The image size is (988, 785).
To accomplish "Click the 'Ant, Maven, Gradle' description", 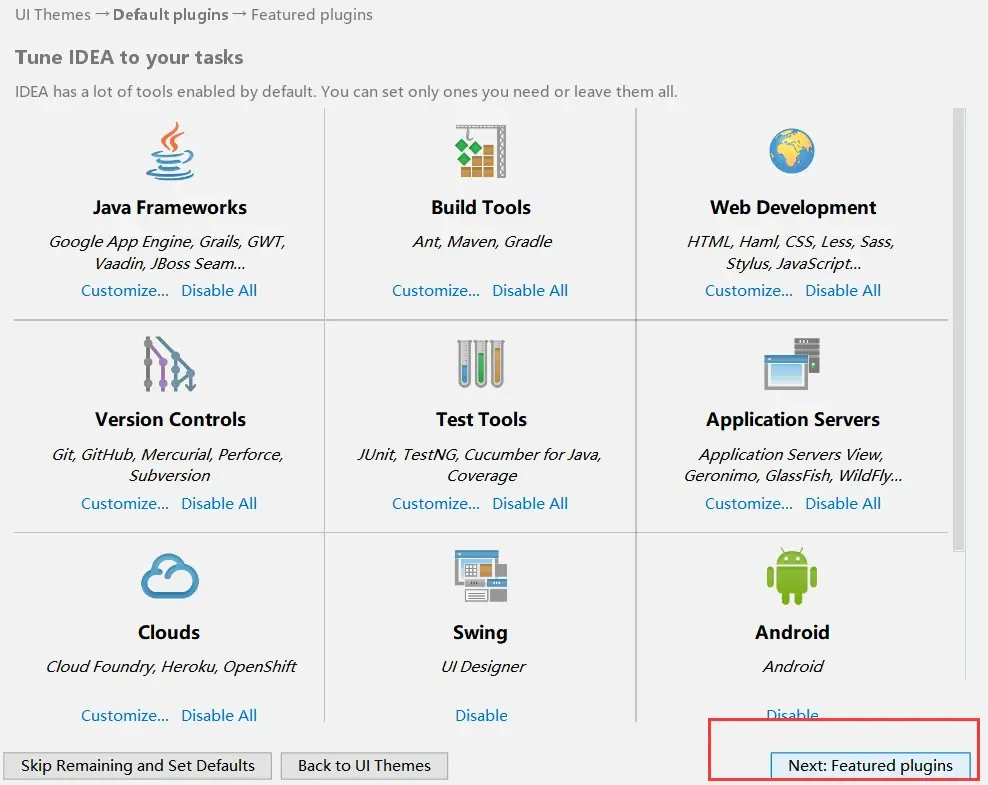I will tap(482, 241).
